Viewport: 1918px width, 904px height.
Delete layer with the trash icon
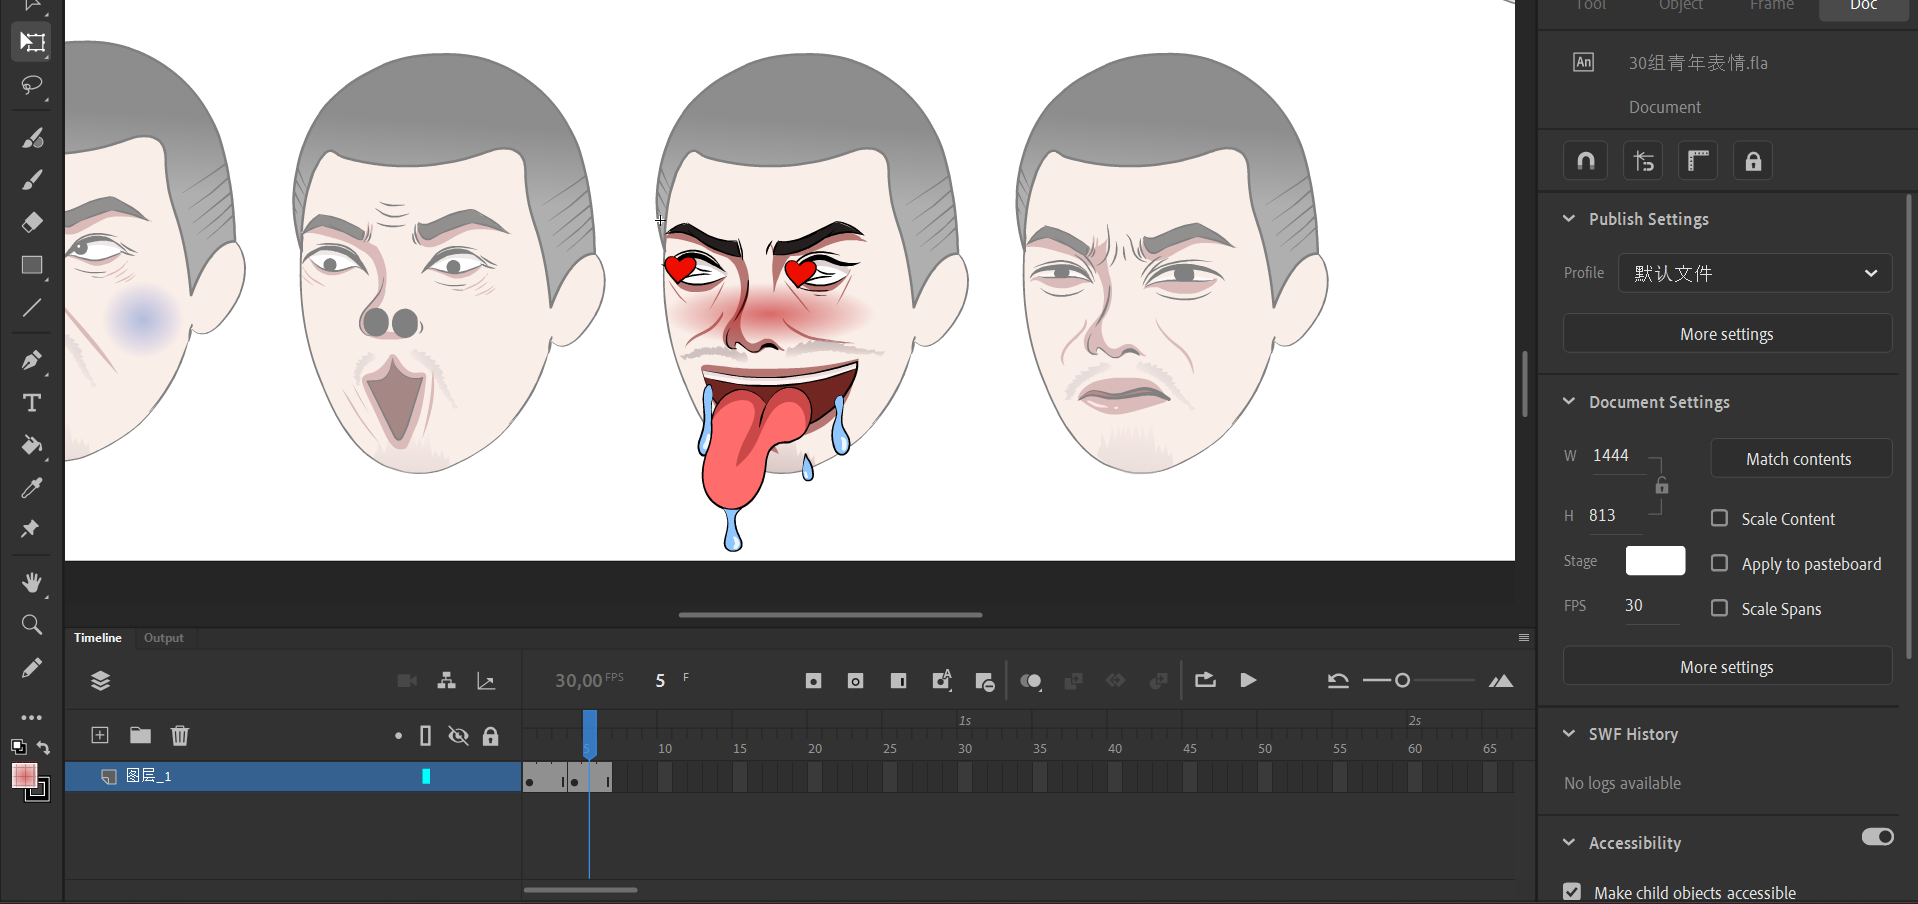click(x=180, y=736)
